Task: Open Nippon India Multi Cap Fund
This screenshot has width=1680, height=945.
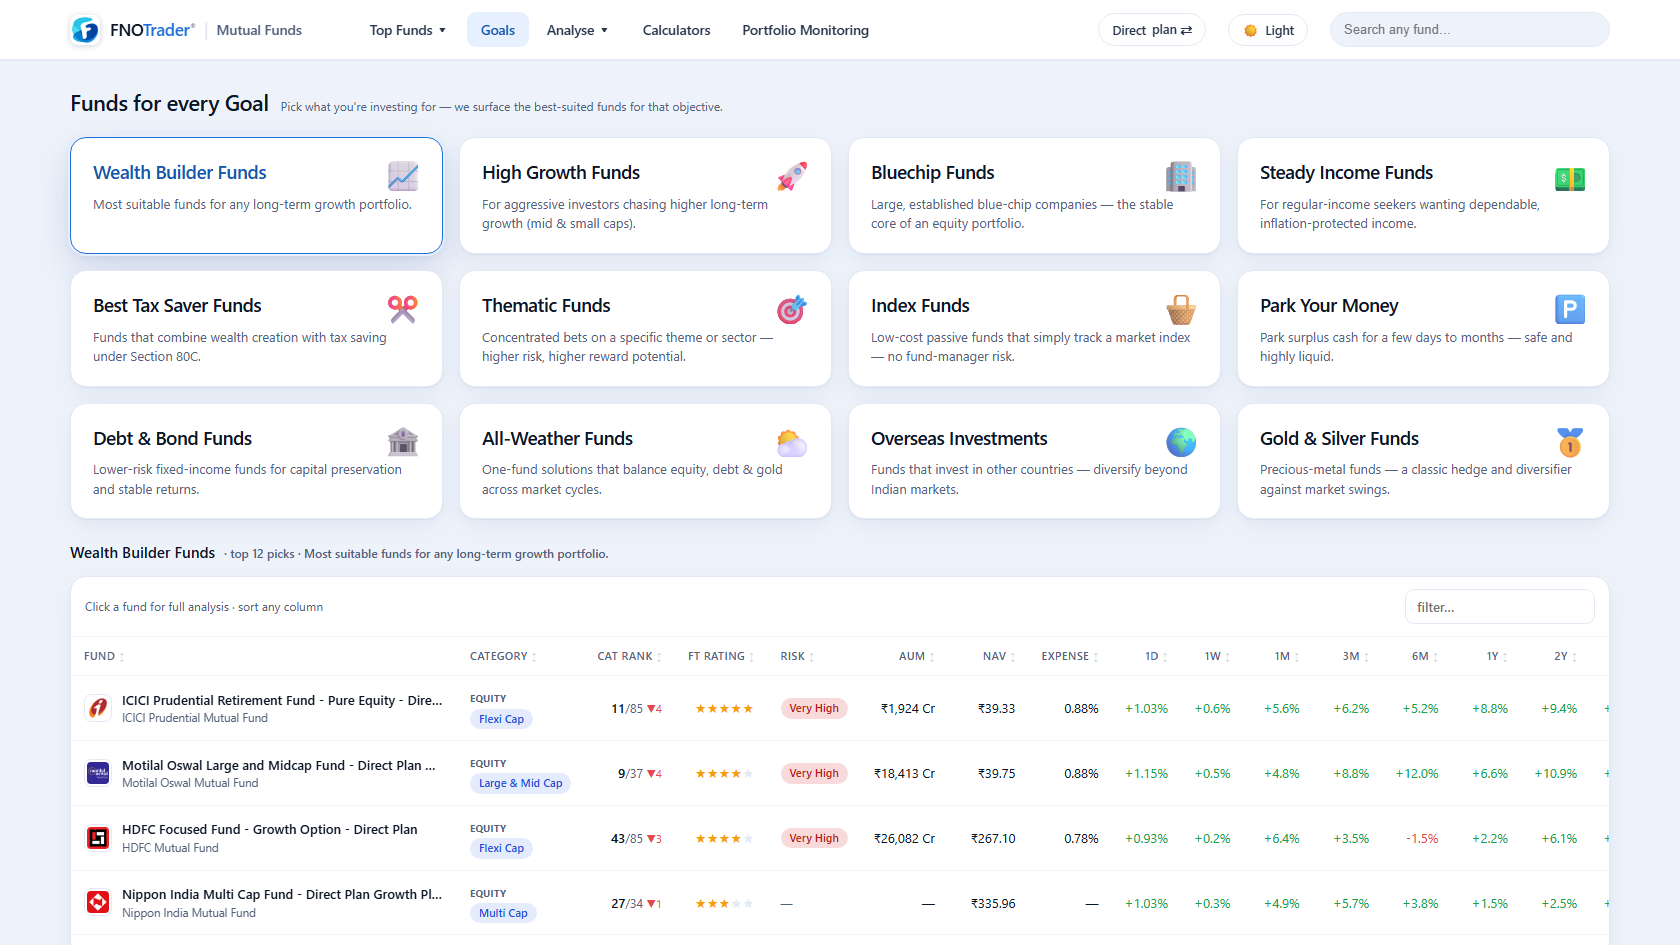Action: (282, 894)
